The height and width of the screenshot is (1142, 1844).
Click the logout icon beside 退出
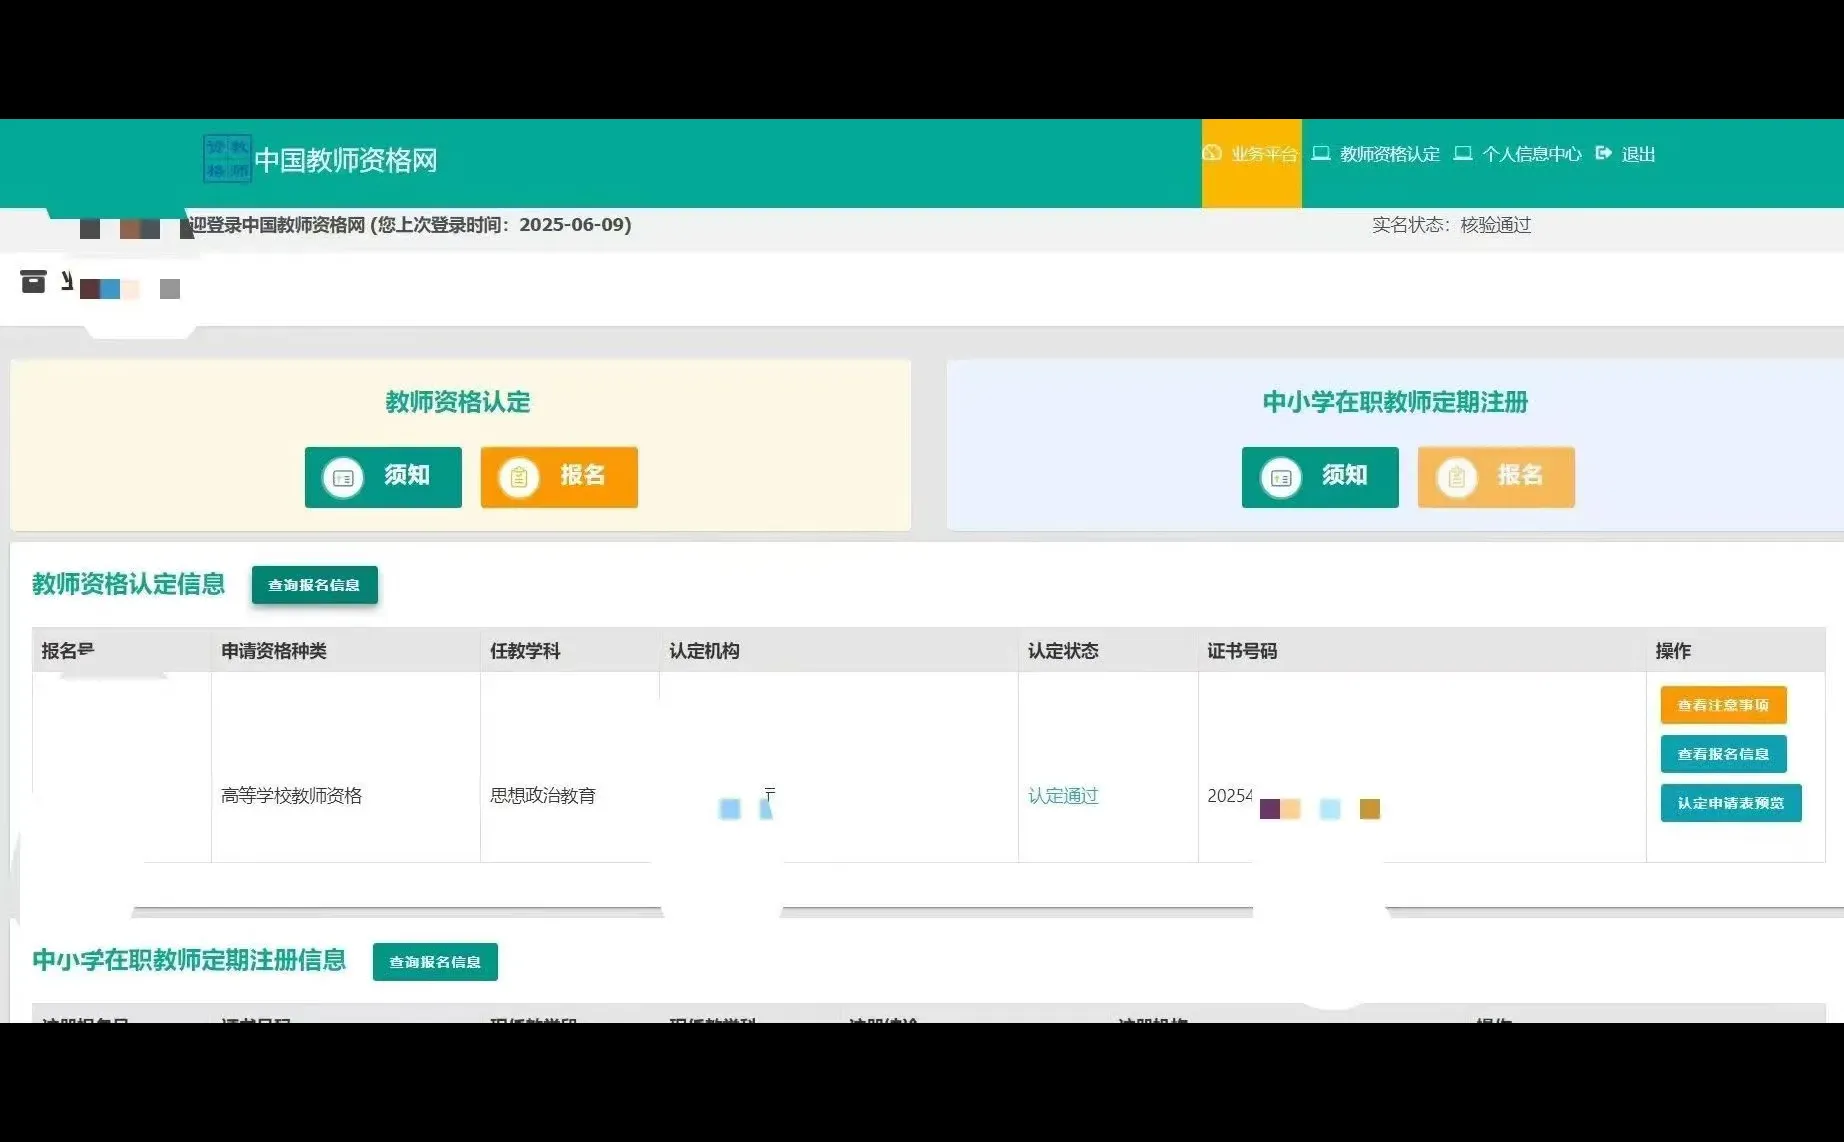(1604, 153)
